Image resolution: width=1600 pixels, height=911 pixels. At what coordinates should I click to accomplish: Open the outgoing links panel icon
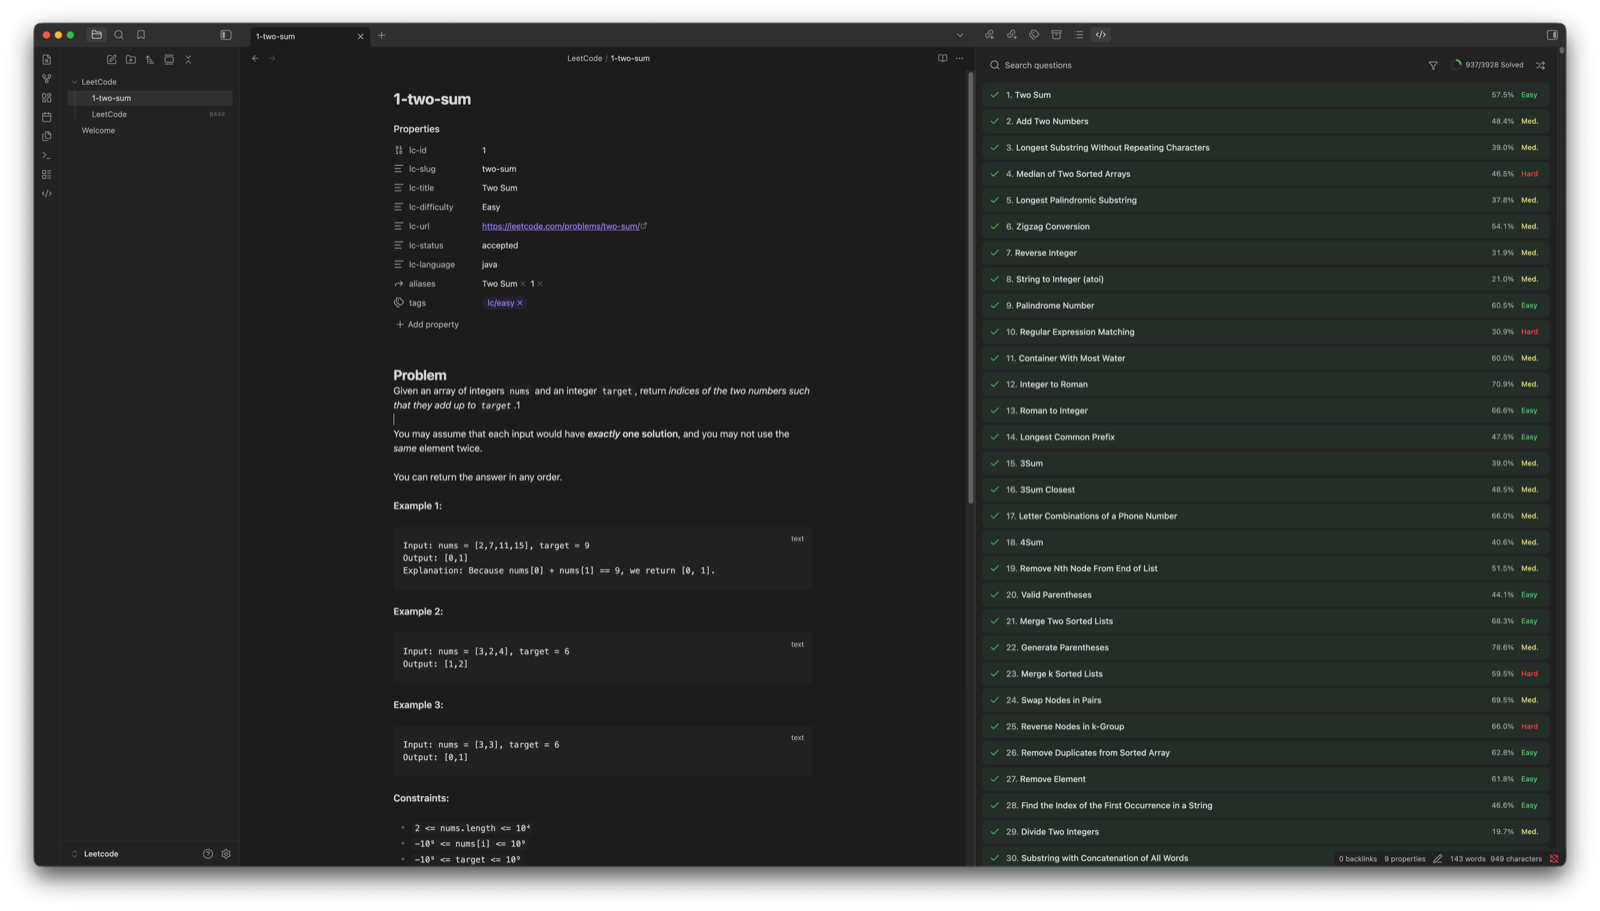click(x=1012, y=35)
